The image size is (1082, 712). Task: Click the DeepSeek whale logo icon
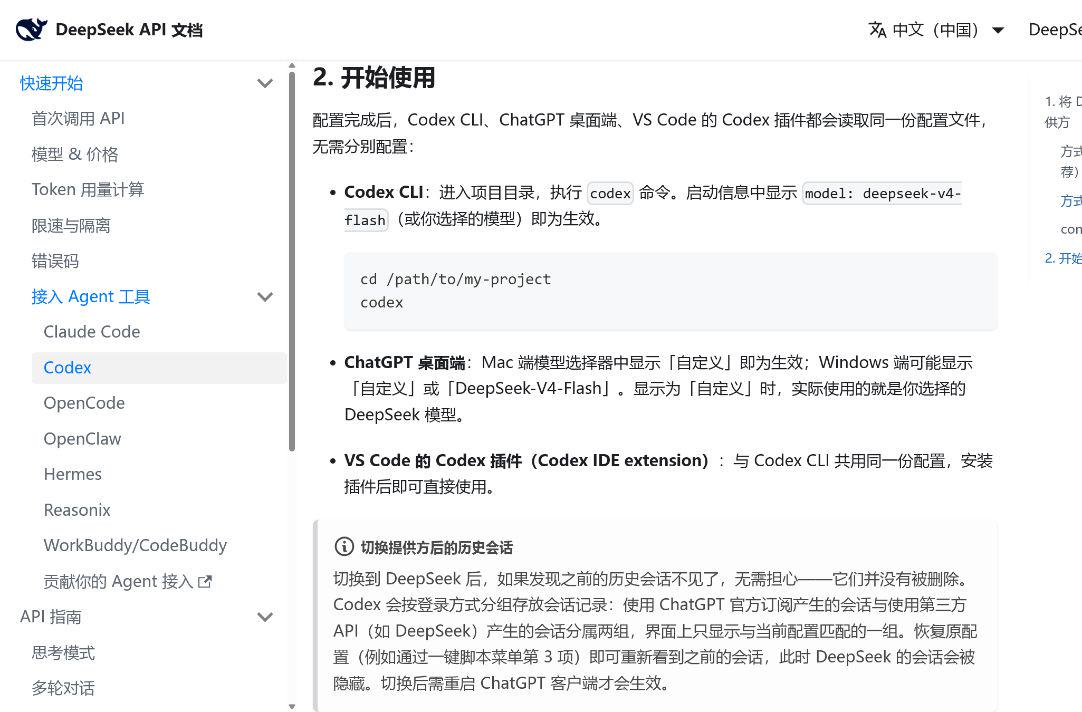pyautogui.click(x=31, y=30)
